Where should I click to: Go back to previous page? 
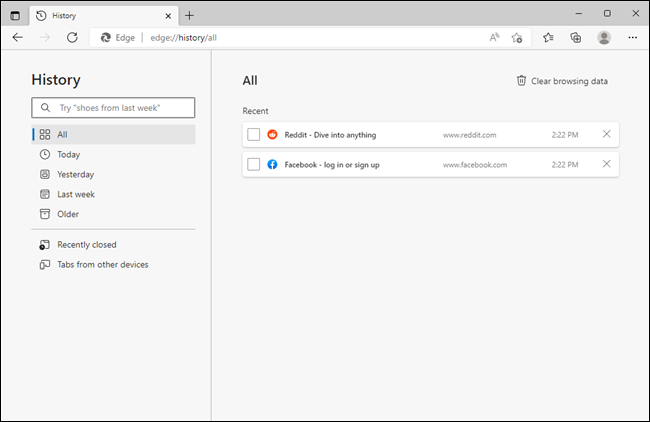pos(17,38)
